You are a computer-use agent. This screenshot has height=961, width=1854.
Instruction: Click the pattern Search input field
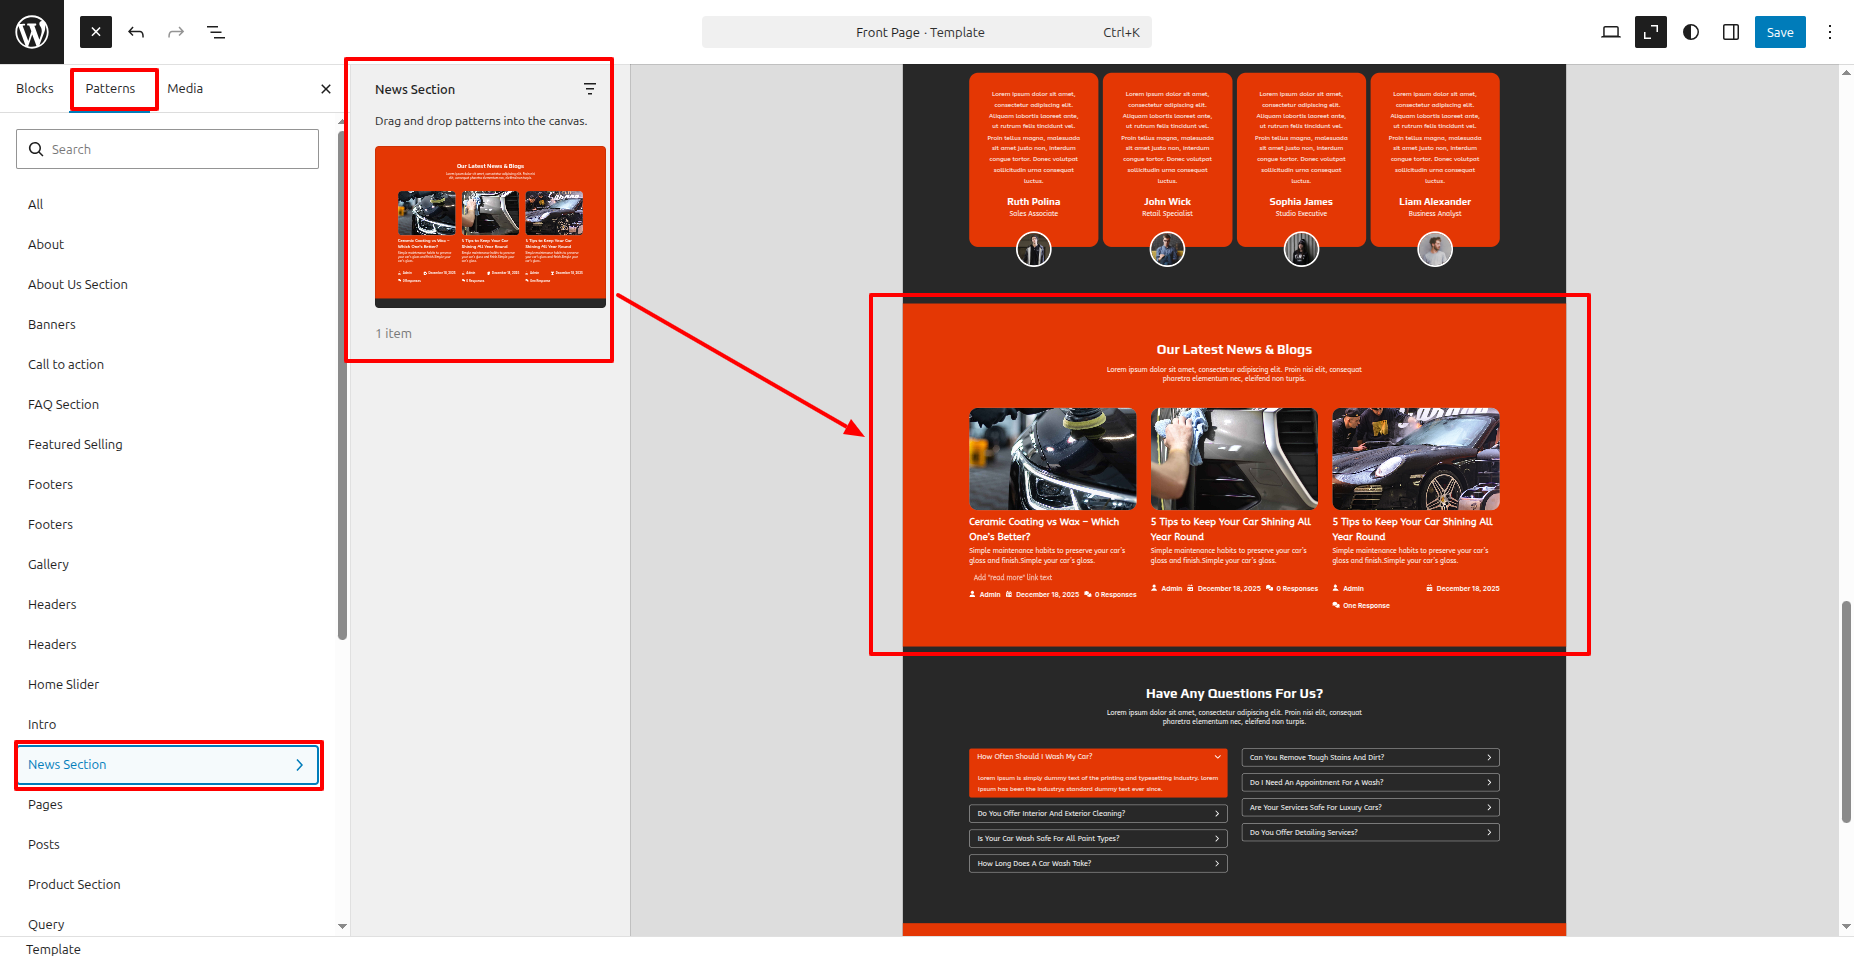(167, 149)
